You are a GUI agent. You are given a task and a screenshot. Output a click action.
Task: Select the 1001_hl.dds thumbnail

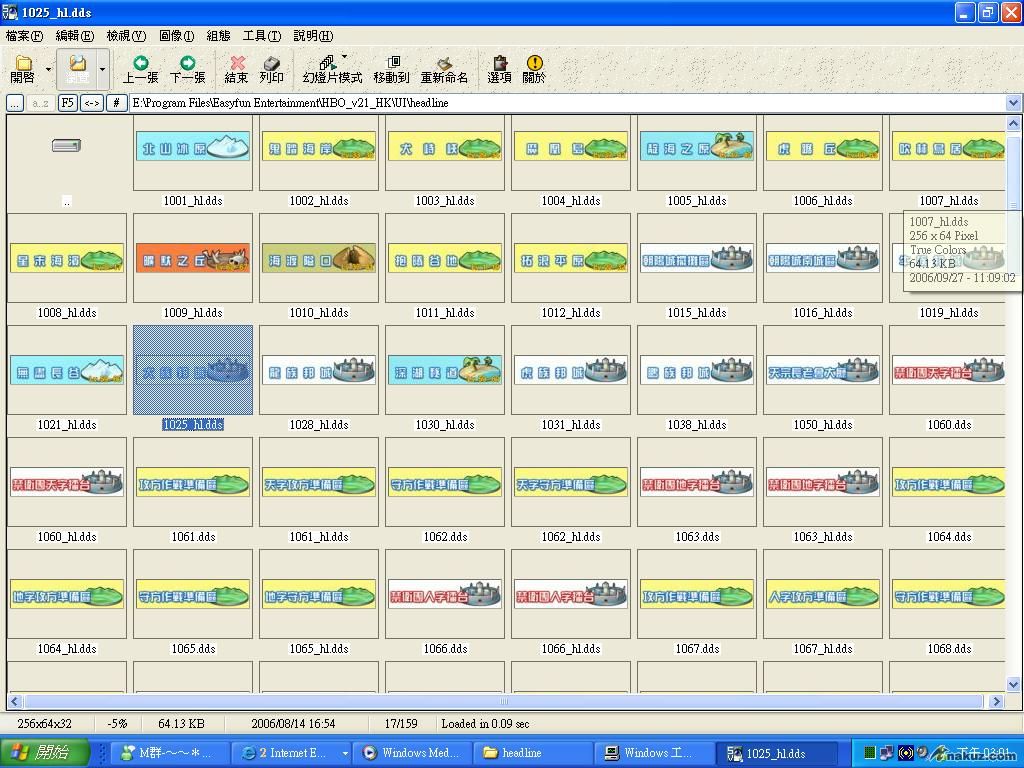click(193, 146)
